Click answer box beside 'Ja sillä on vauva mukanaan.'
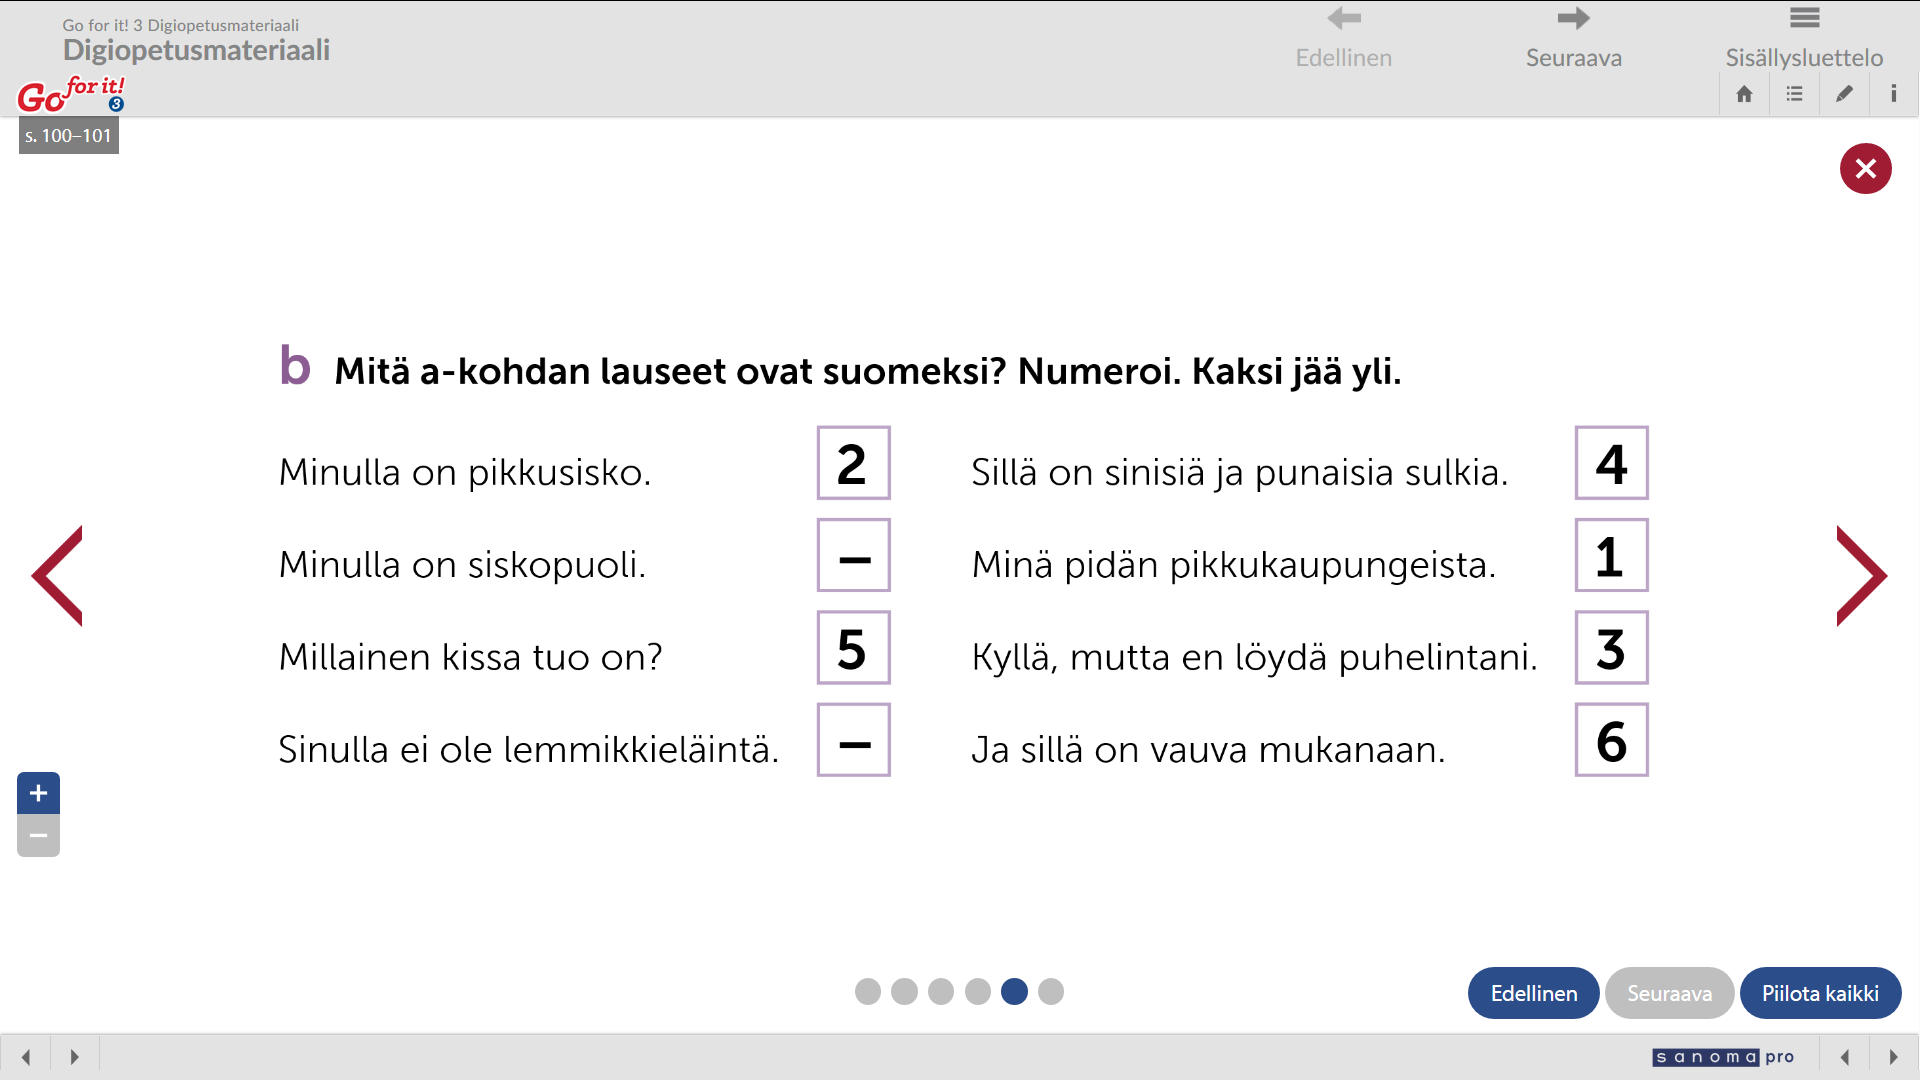 [1611, 741]
